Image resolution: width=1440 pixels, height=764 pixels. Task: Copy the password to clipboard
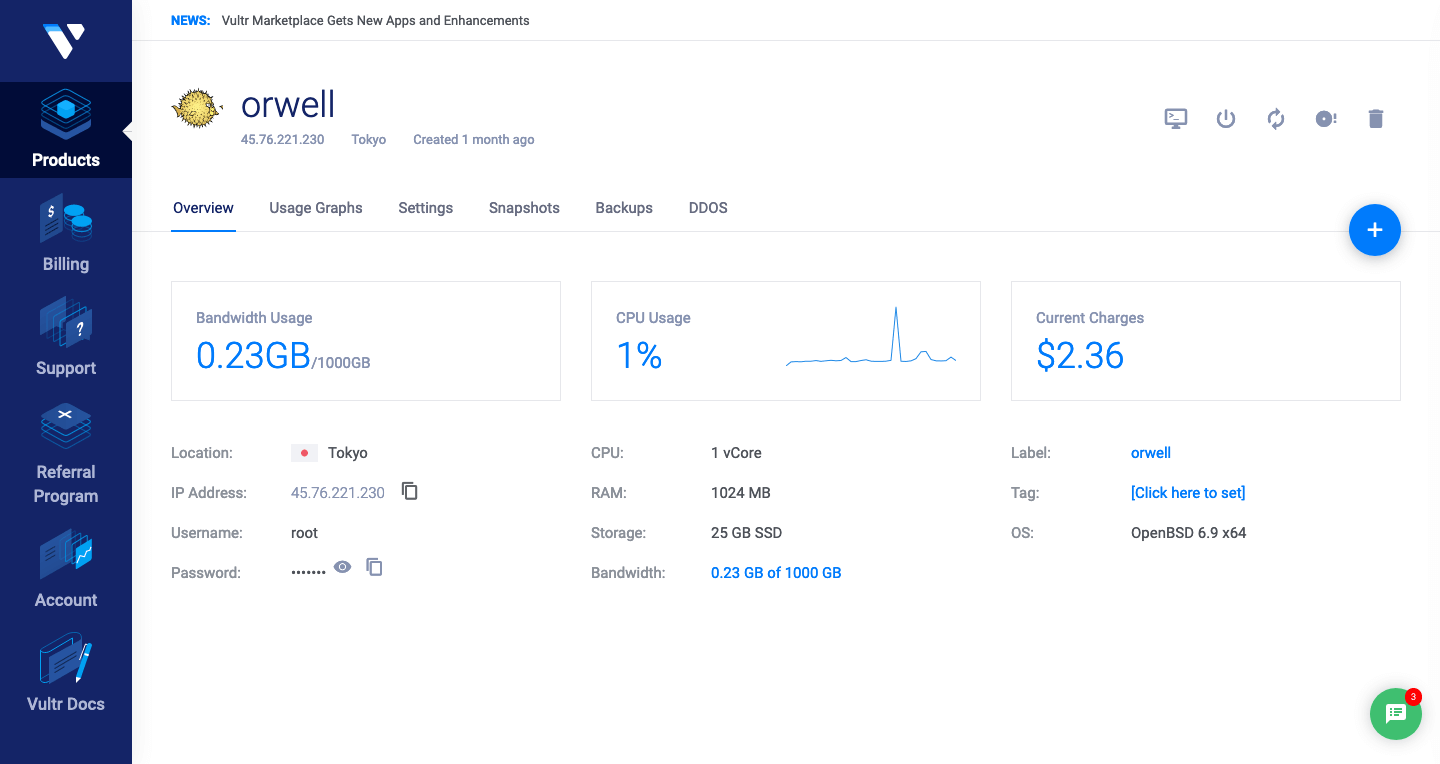[x=374, y=567]
